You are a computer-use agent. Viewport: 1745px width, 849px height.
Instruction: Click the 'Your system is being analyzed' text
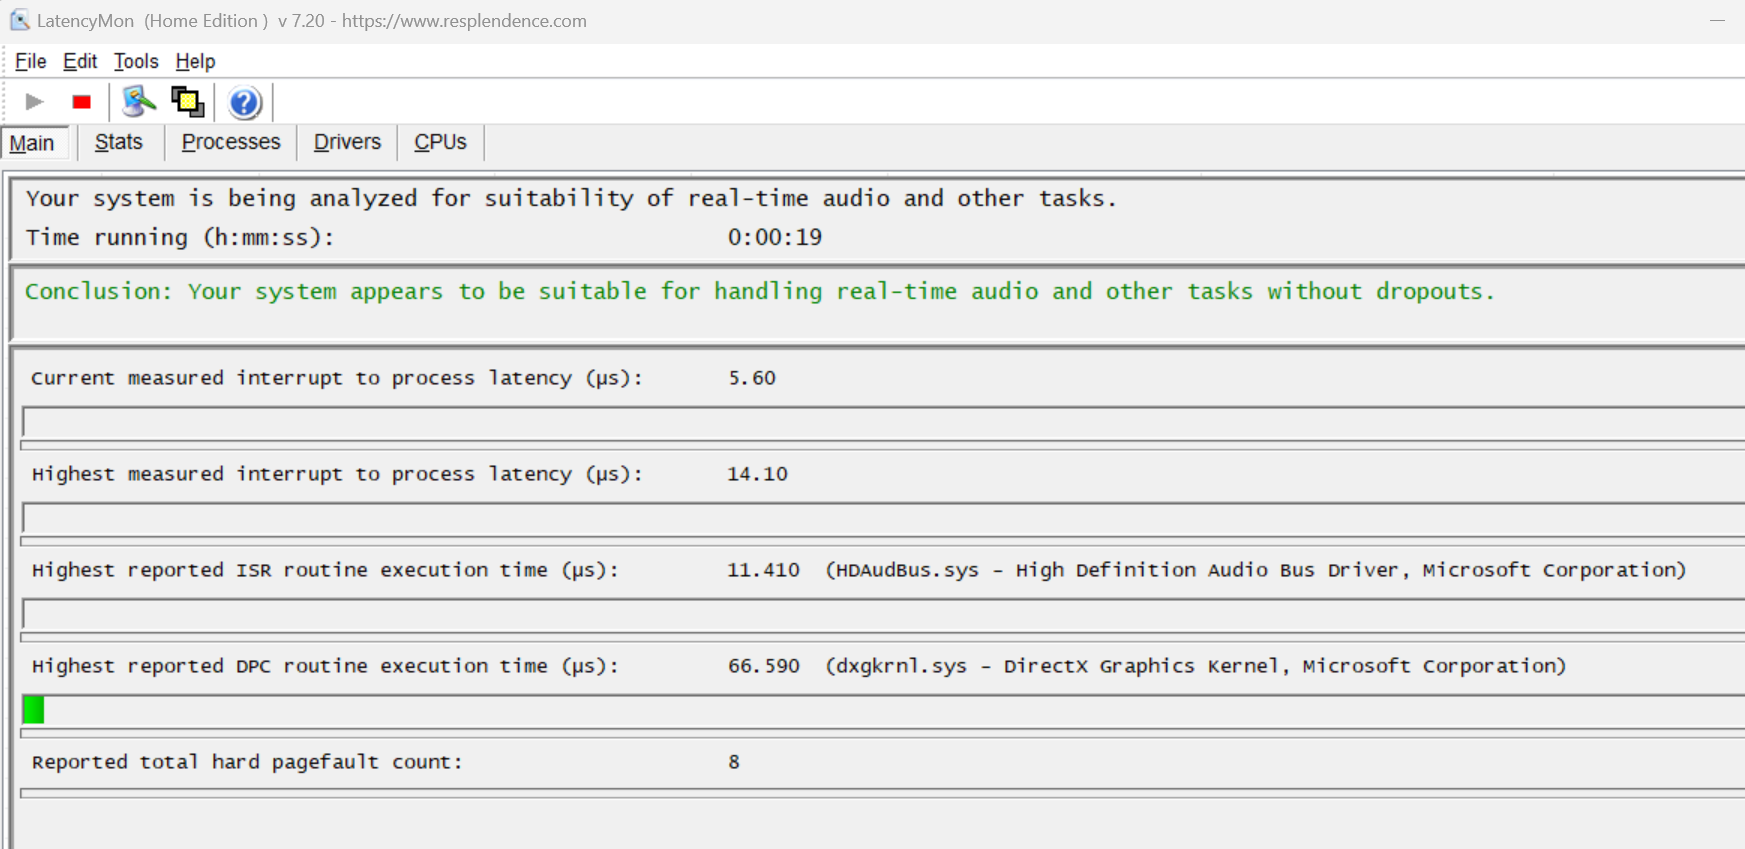pyautogui.click(x=571, y=198)
